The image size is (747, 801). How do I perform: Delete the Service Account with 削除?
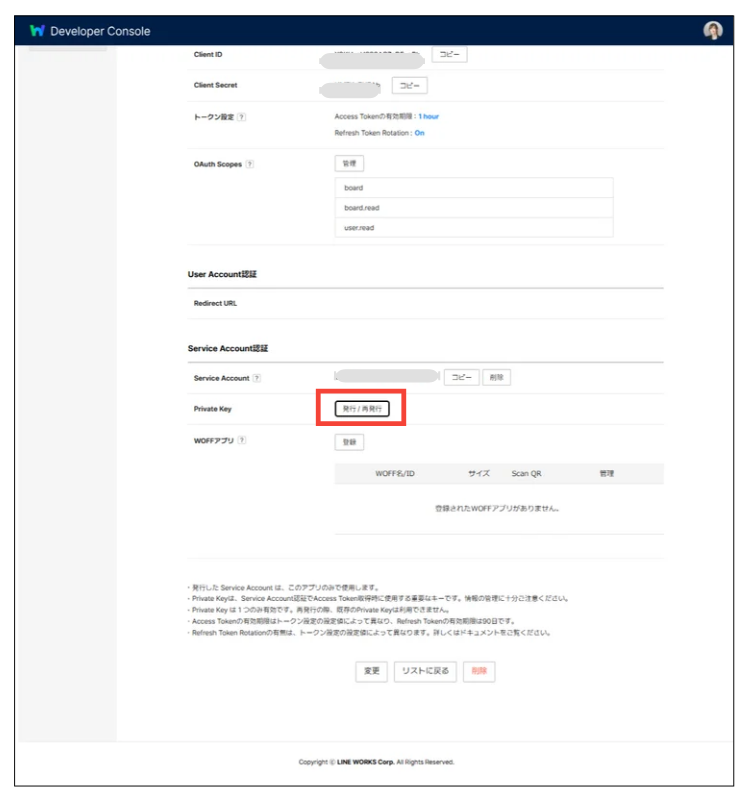497,377
